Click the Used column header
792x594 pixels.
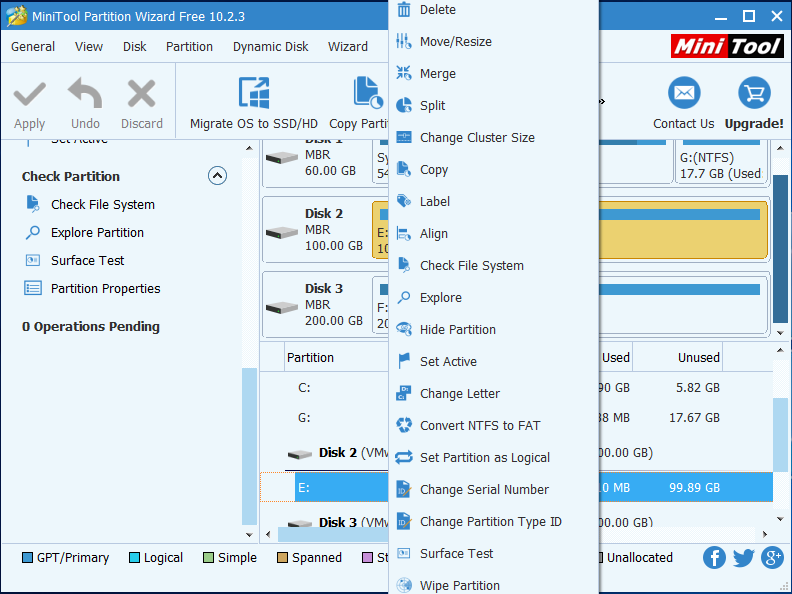click(616, 358)
